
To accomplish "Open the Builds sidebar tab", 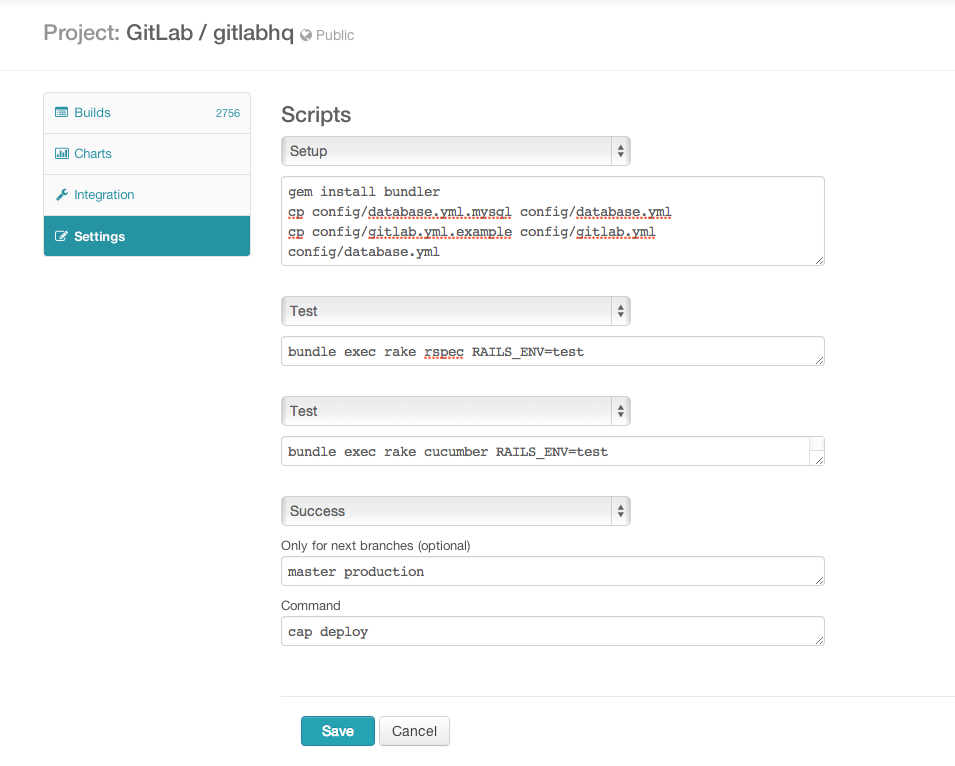I will (147, 113).
